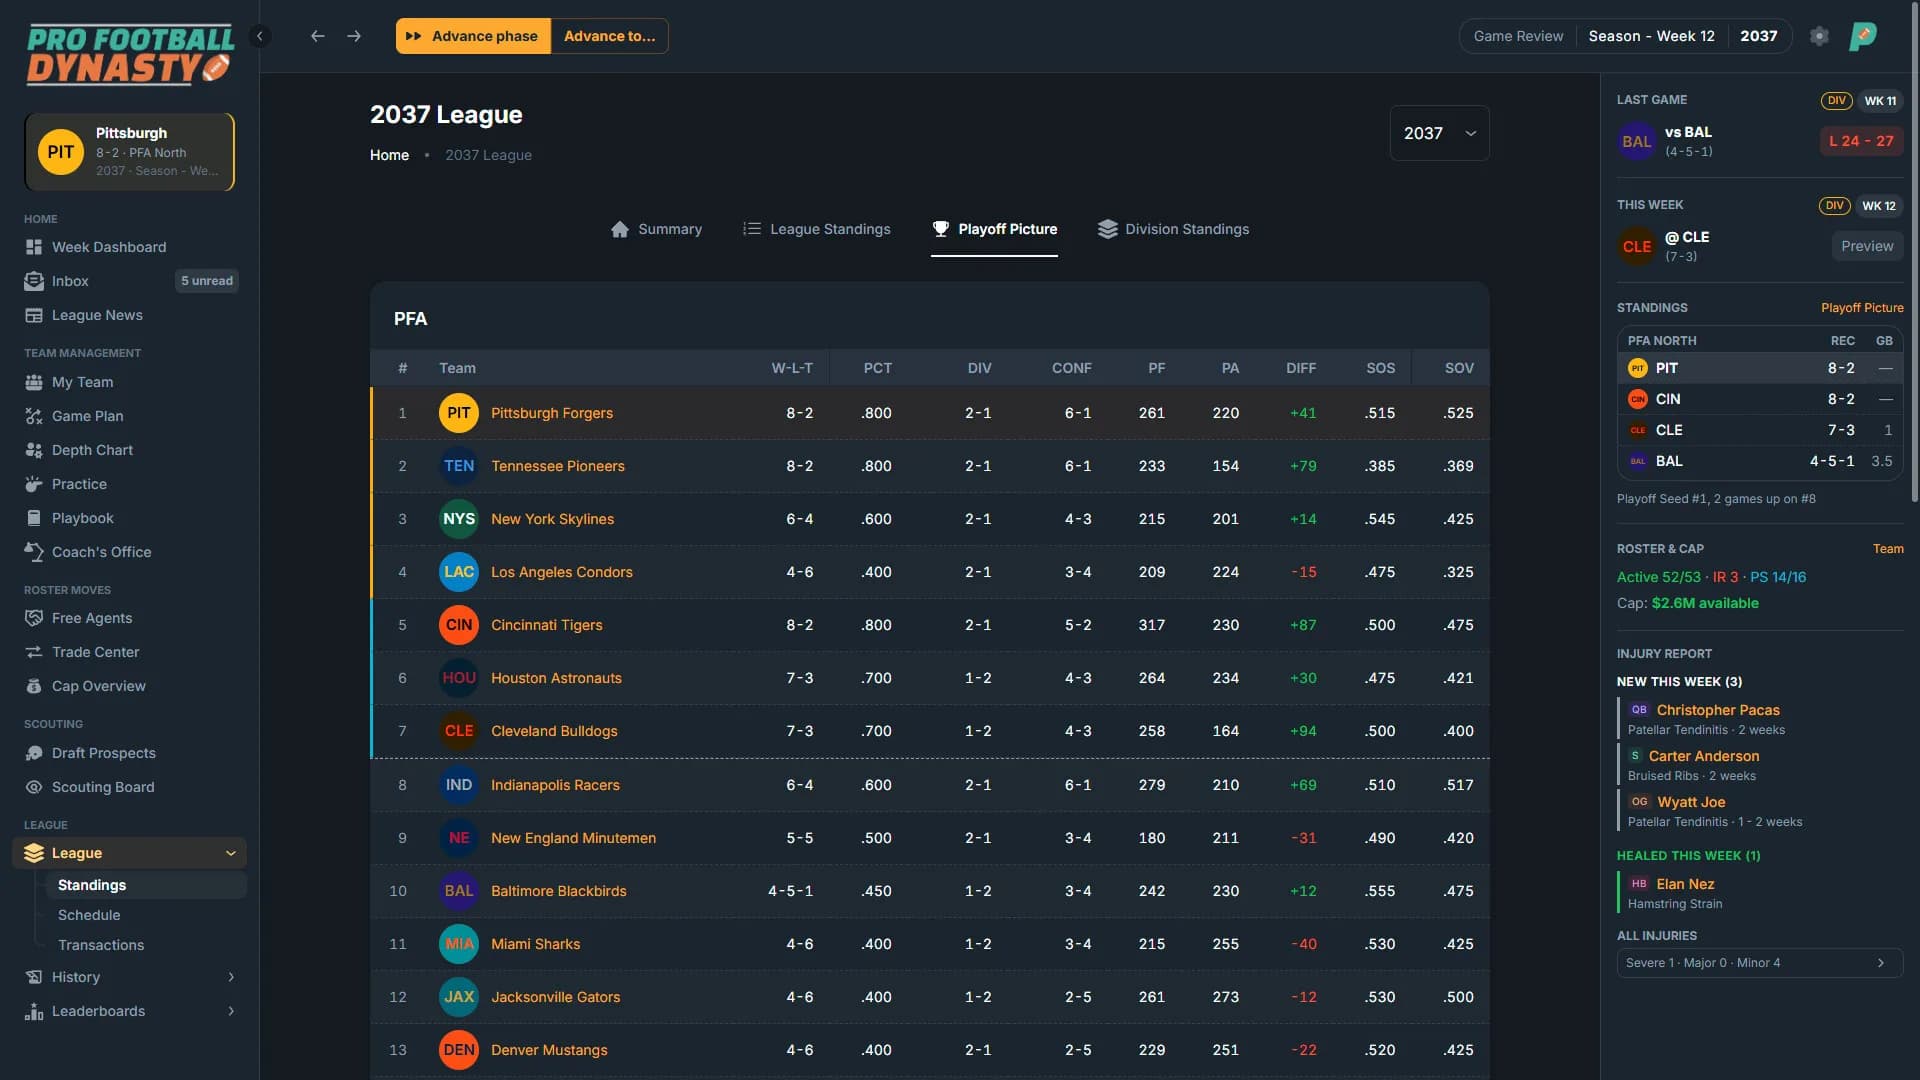Click the forward navigation arrow
Image resolution: width=1920 pixels, height=1080 pixels.
coord(354,36)
